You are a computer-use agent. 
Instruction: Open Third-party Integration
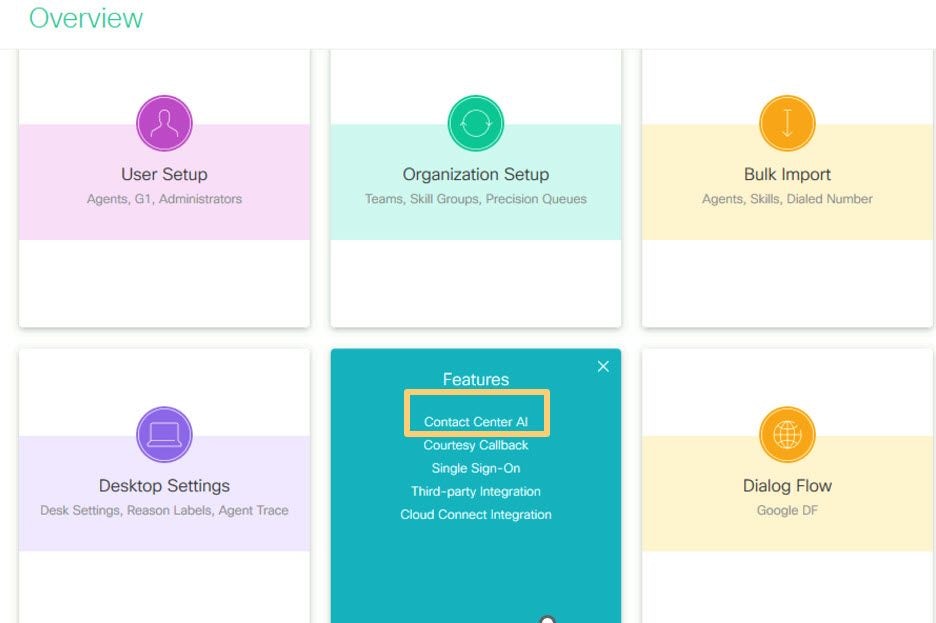point(476,491)
